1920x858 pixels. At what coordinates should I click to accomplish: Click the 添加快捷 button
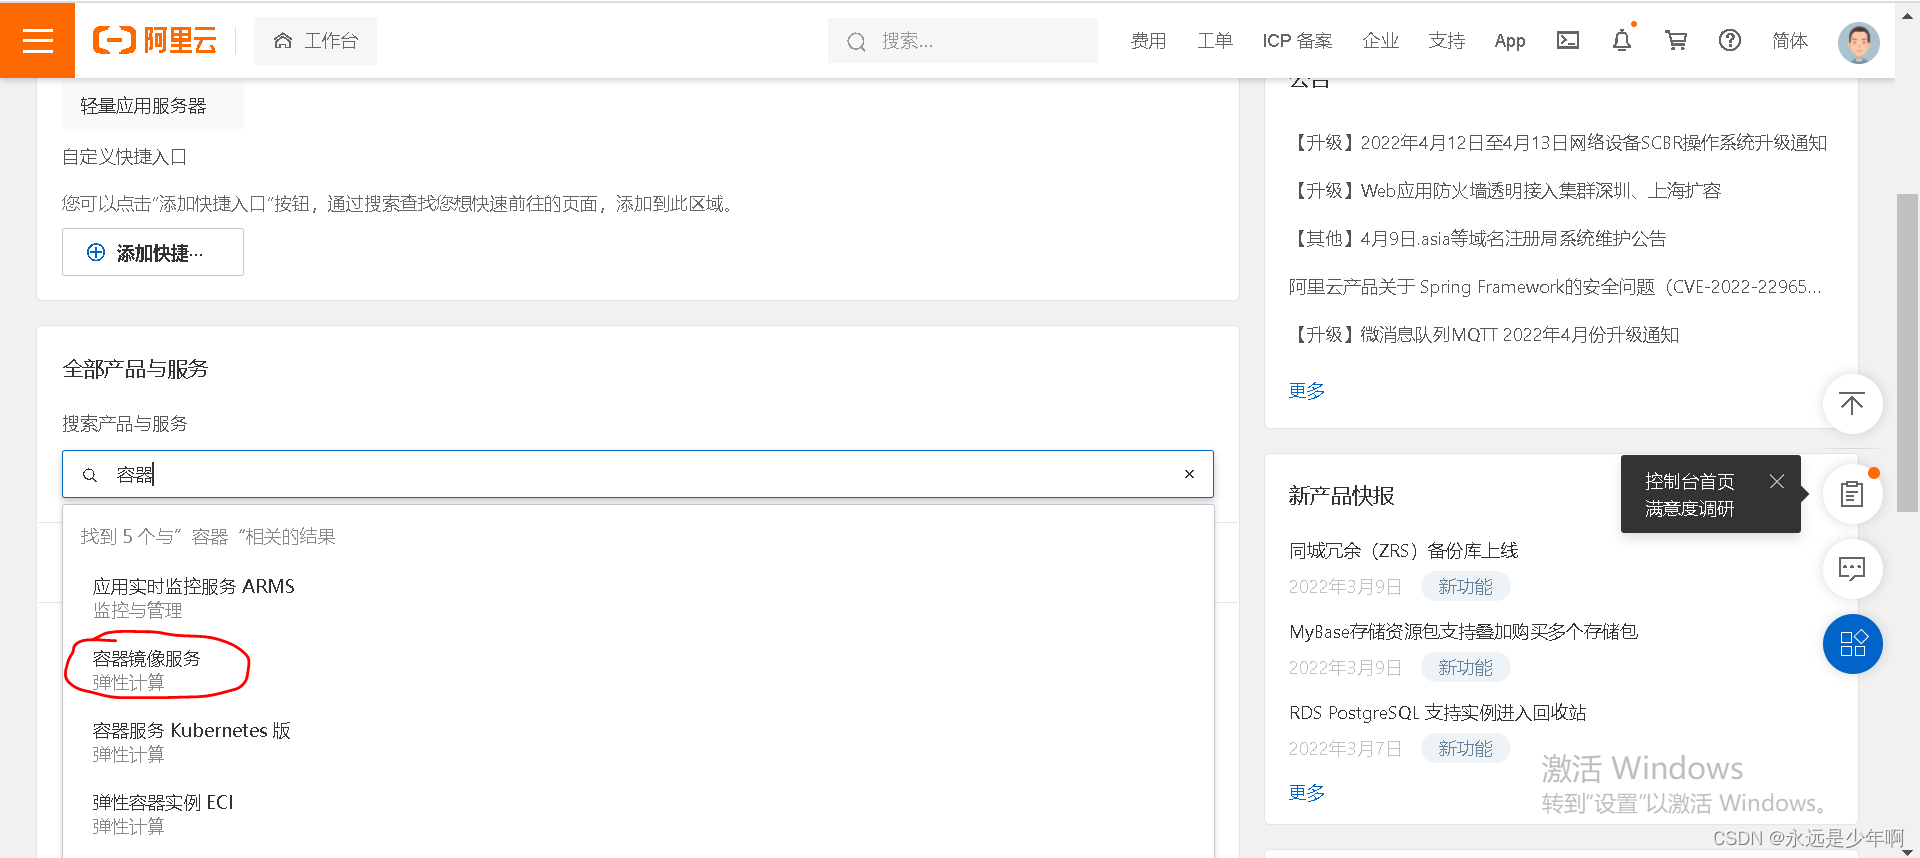[152, 252]
